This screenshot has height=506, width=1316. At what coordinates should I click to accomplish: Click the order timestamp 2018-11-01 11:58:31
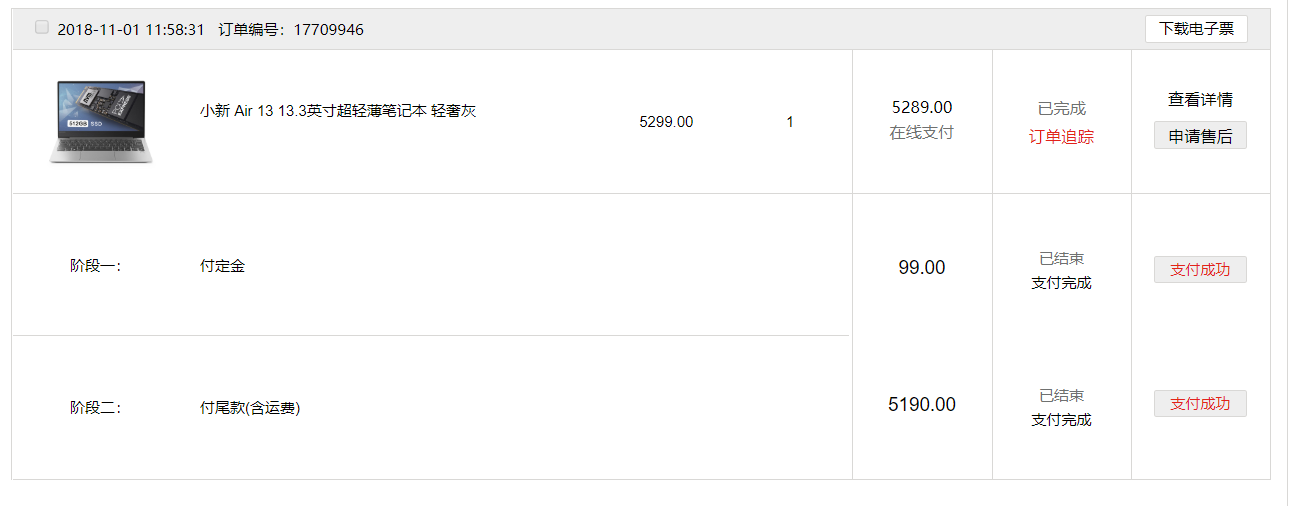pos(130,30)
